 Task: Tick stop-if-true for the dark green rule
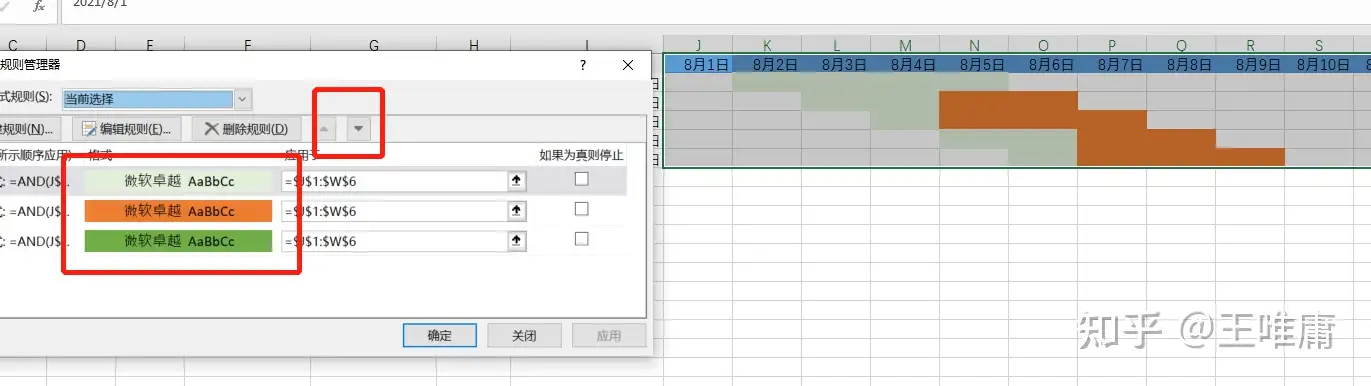click(581, 239)
